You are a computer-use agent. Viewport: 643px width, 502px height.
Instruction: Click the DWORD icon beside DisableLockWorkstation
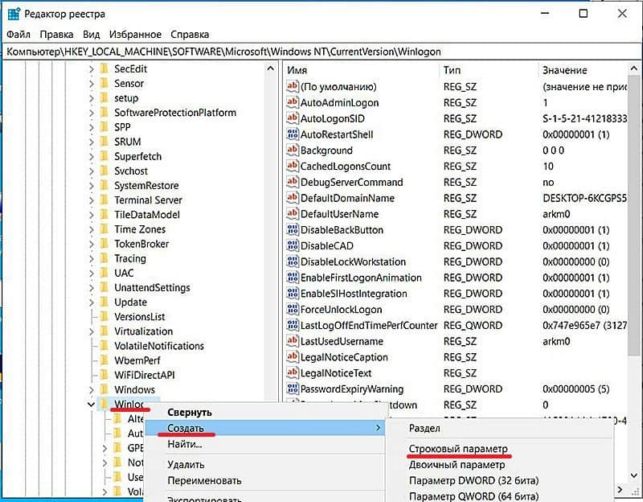292,262
